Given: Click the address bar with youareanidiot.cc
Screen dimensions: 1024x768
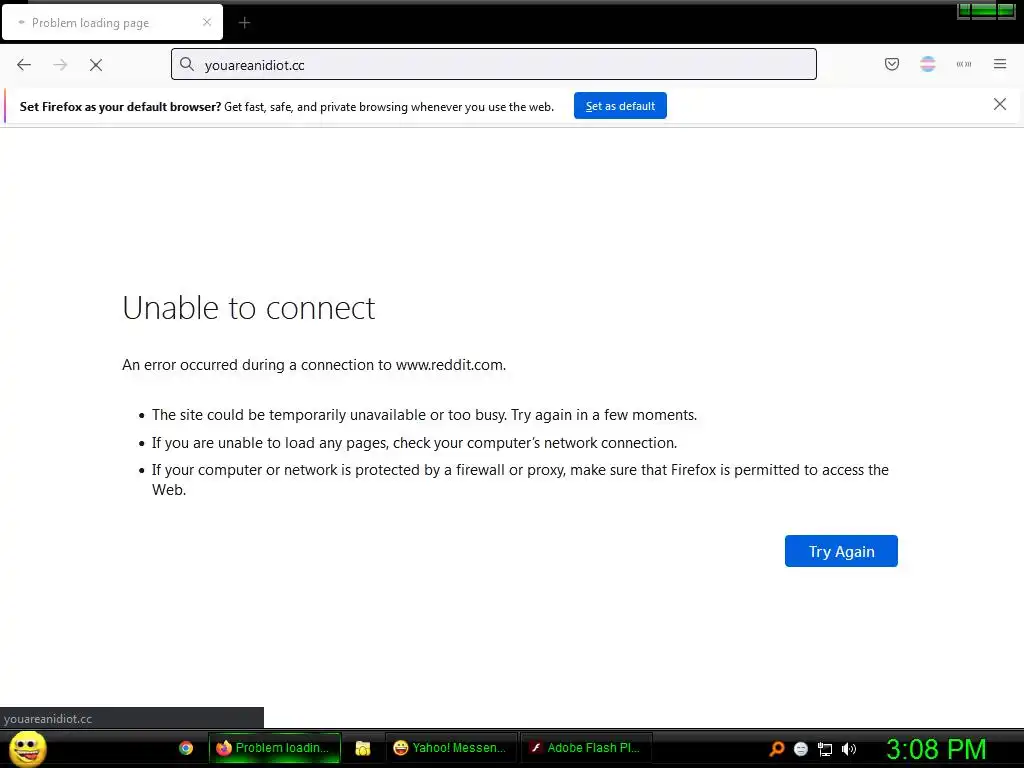Looking at the screenshot, I should (494, 64).
